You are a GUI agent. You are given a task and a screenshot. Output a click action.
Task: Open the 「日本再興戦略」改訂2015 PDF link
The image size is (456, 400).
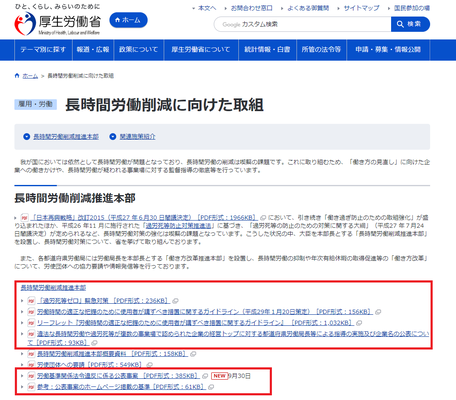coord(144,218)
